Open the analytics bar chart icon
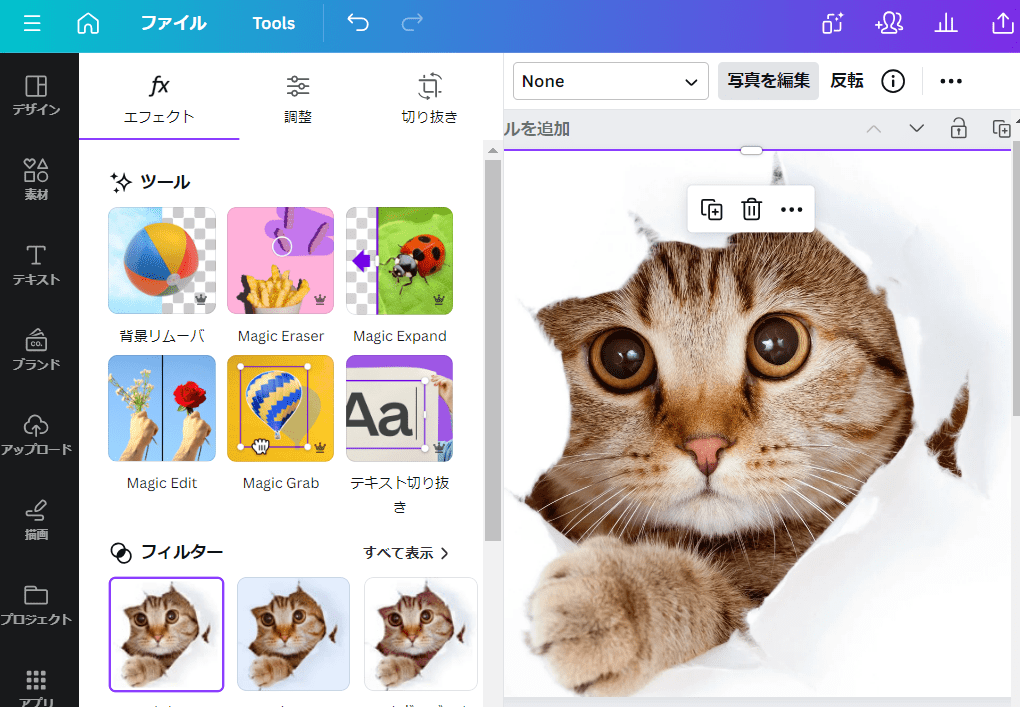 pyautogui.click(x=946, y=24)
